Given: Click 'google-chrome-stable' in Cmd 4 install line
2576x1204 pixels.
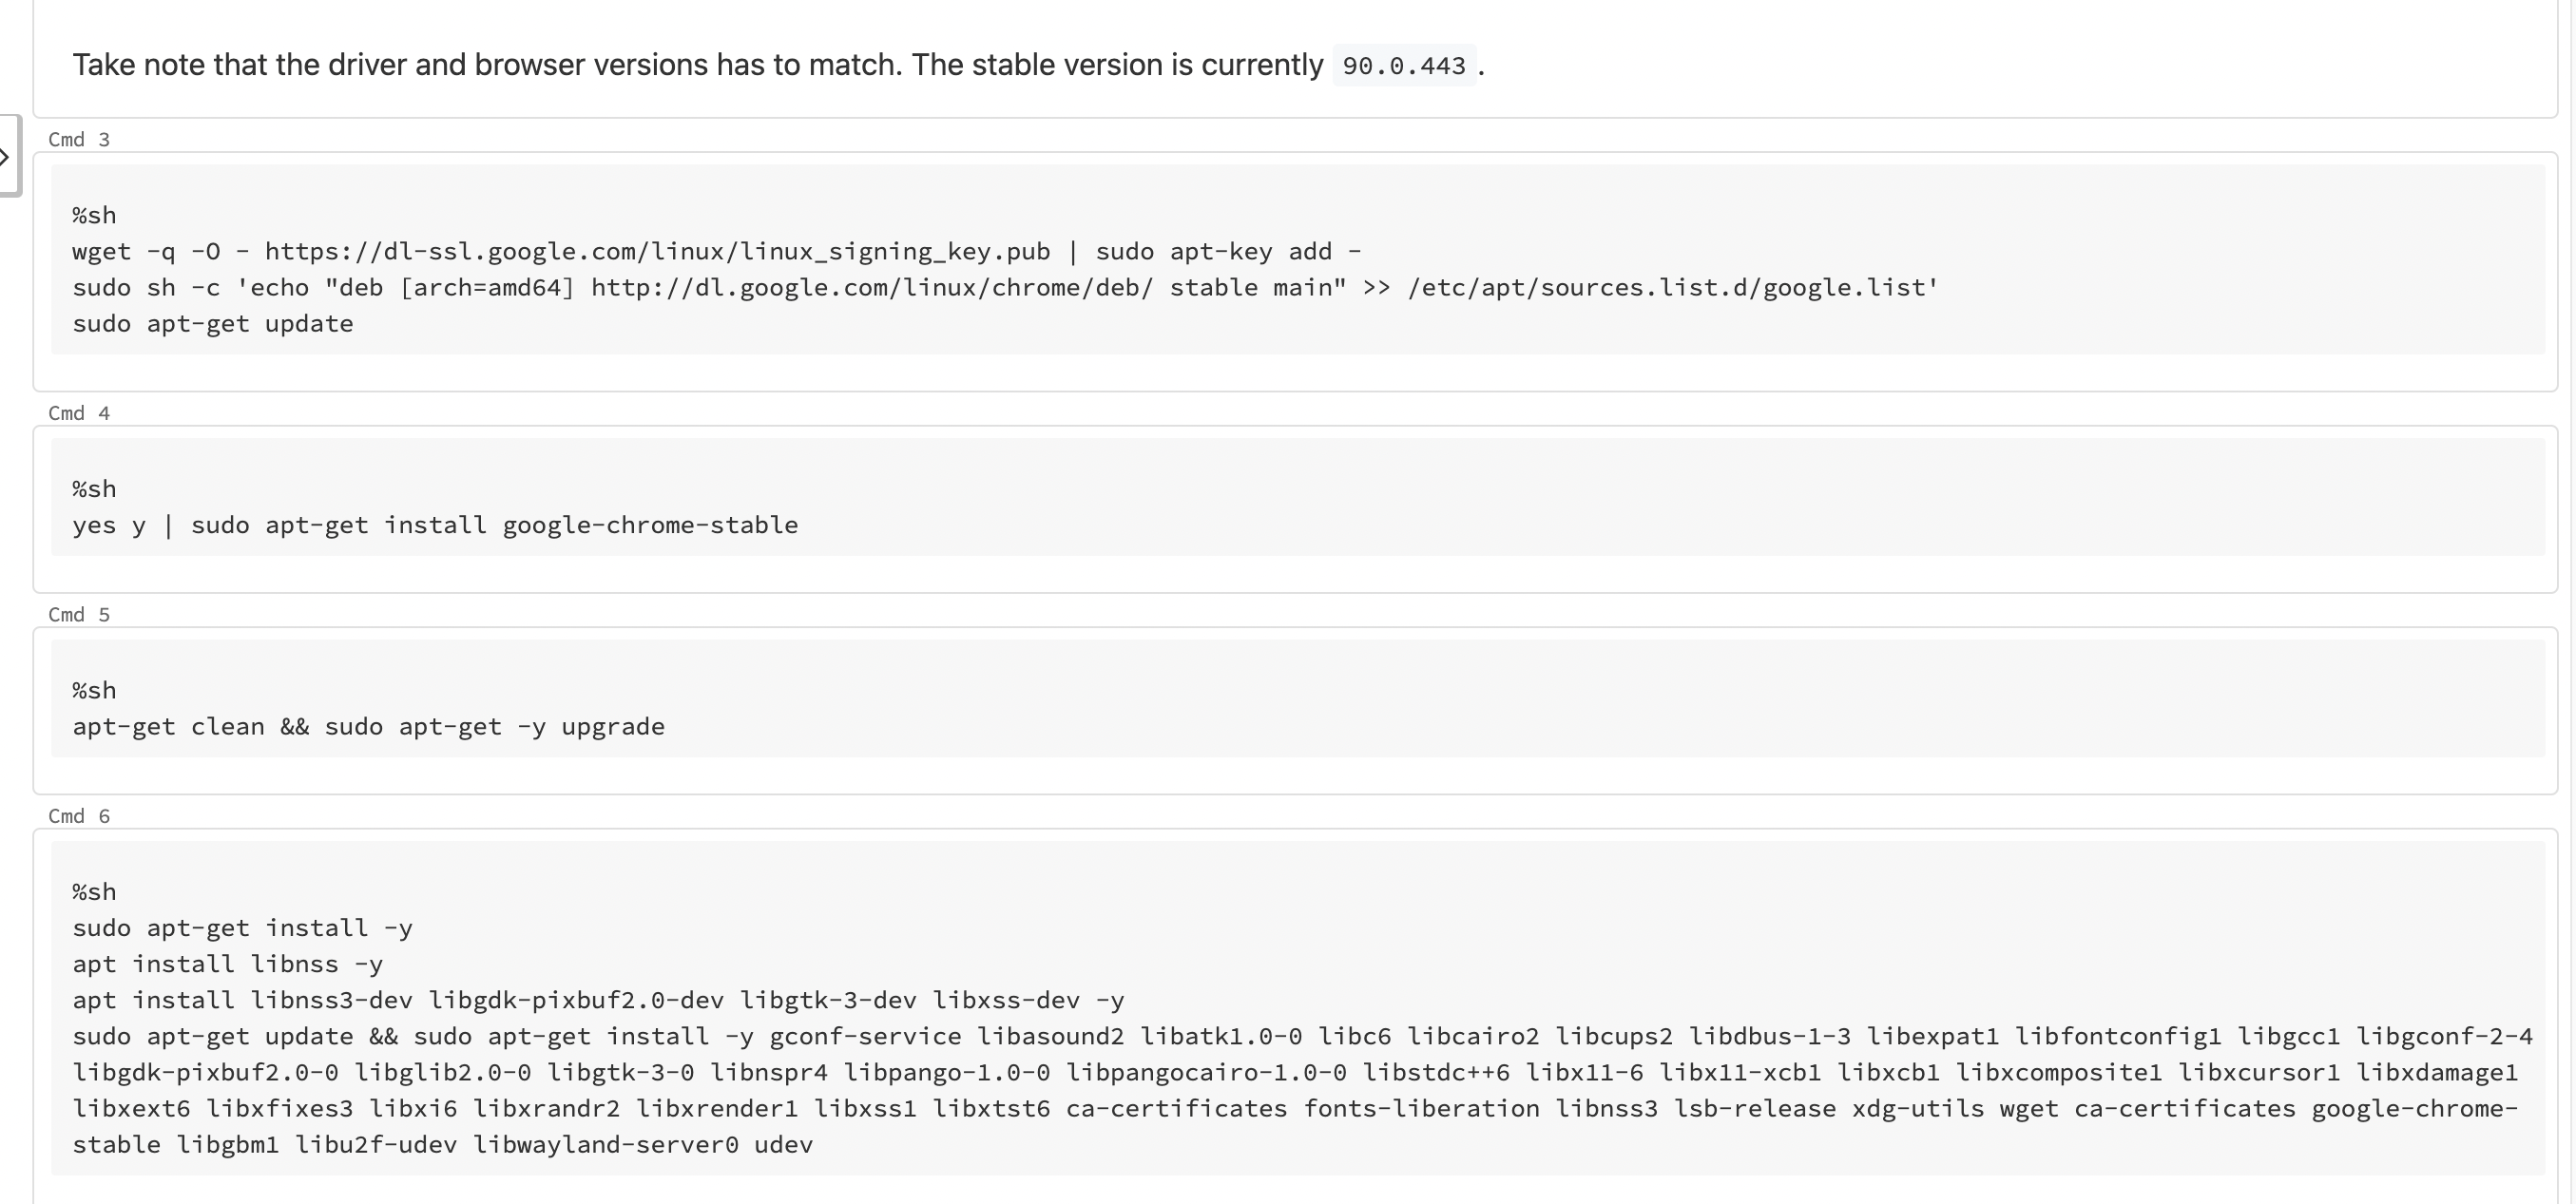Looking at the screenshot, I should 650,525.
